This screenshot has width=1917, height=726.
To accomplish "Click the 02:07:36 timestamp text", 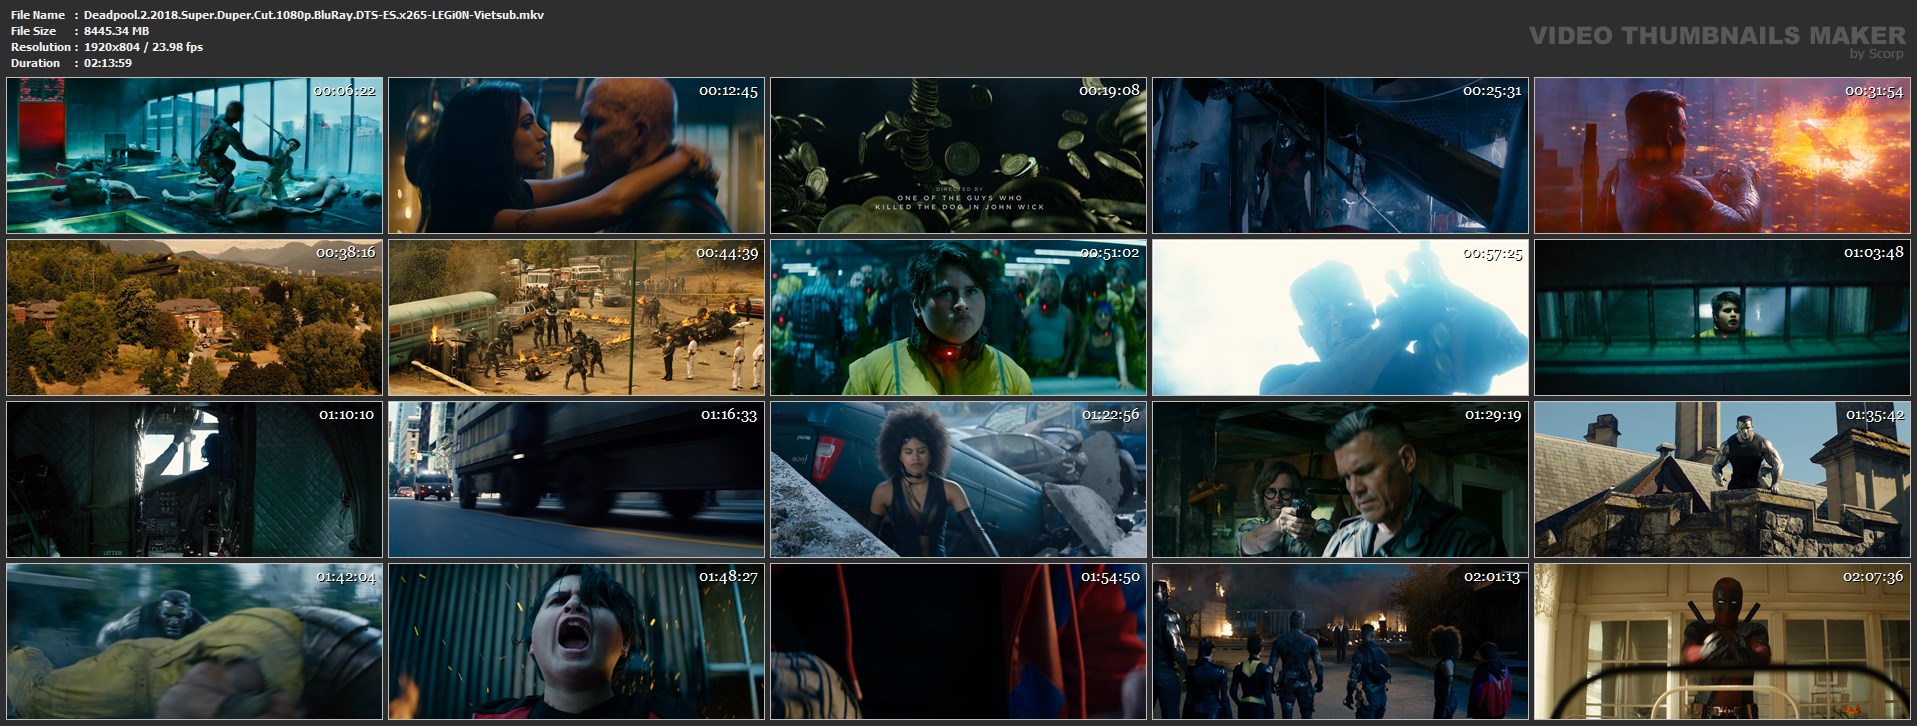I will click(x=1873, y=577).
